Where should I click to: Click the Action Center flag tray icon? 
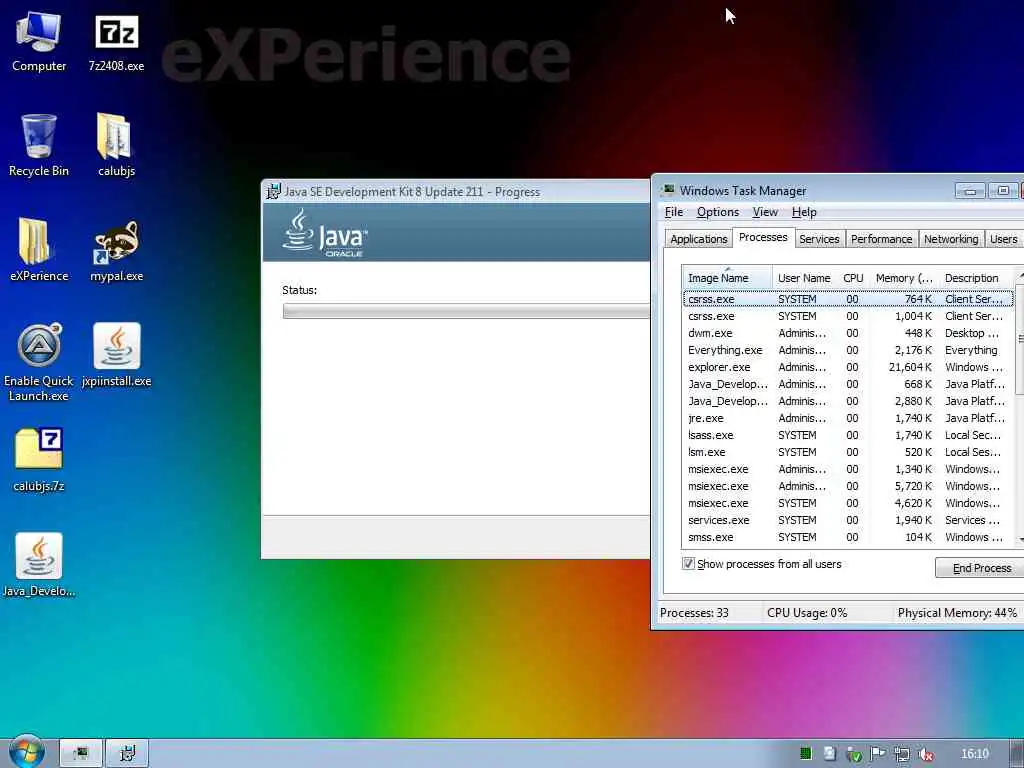coord(878,754)
